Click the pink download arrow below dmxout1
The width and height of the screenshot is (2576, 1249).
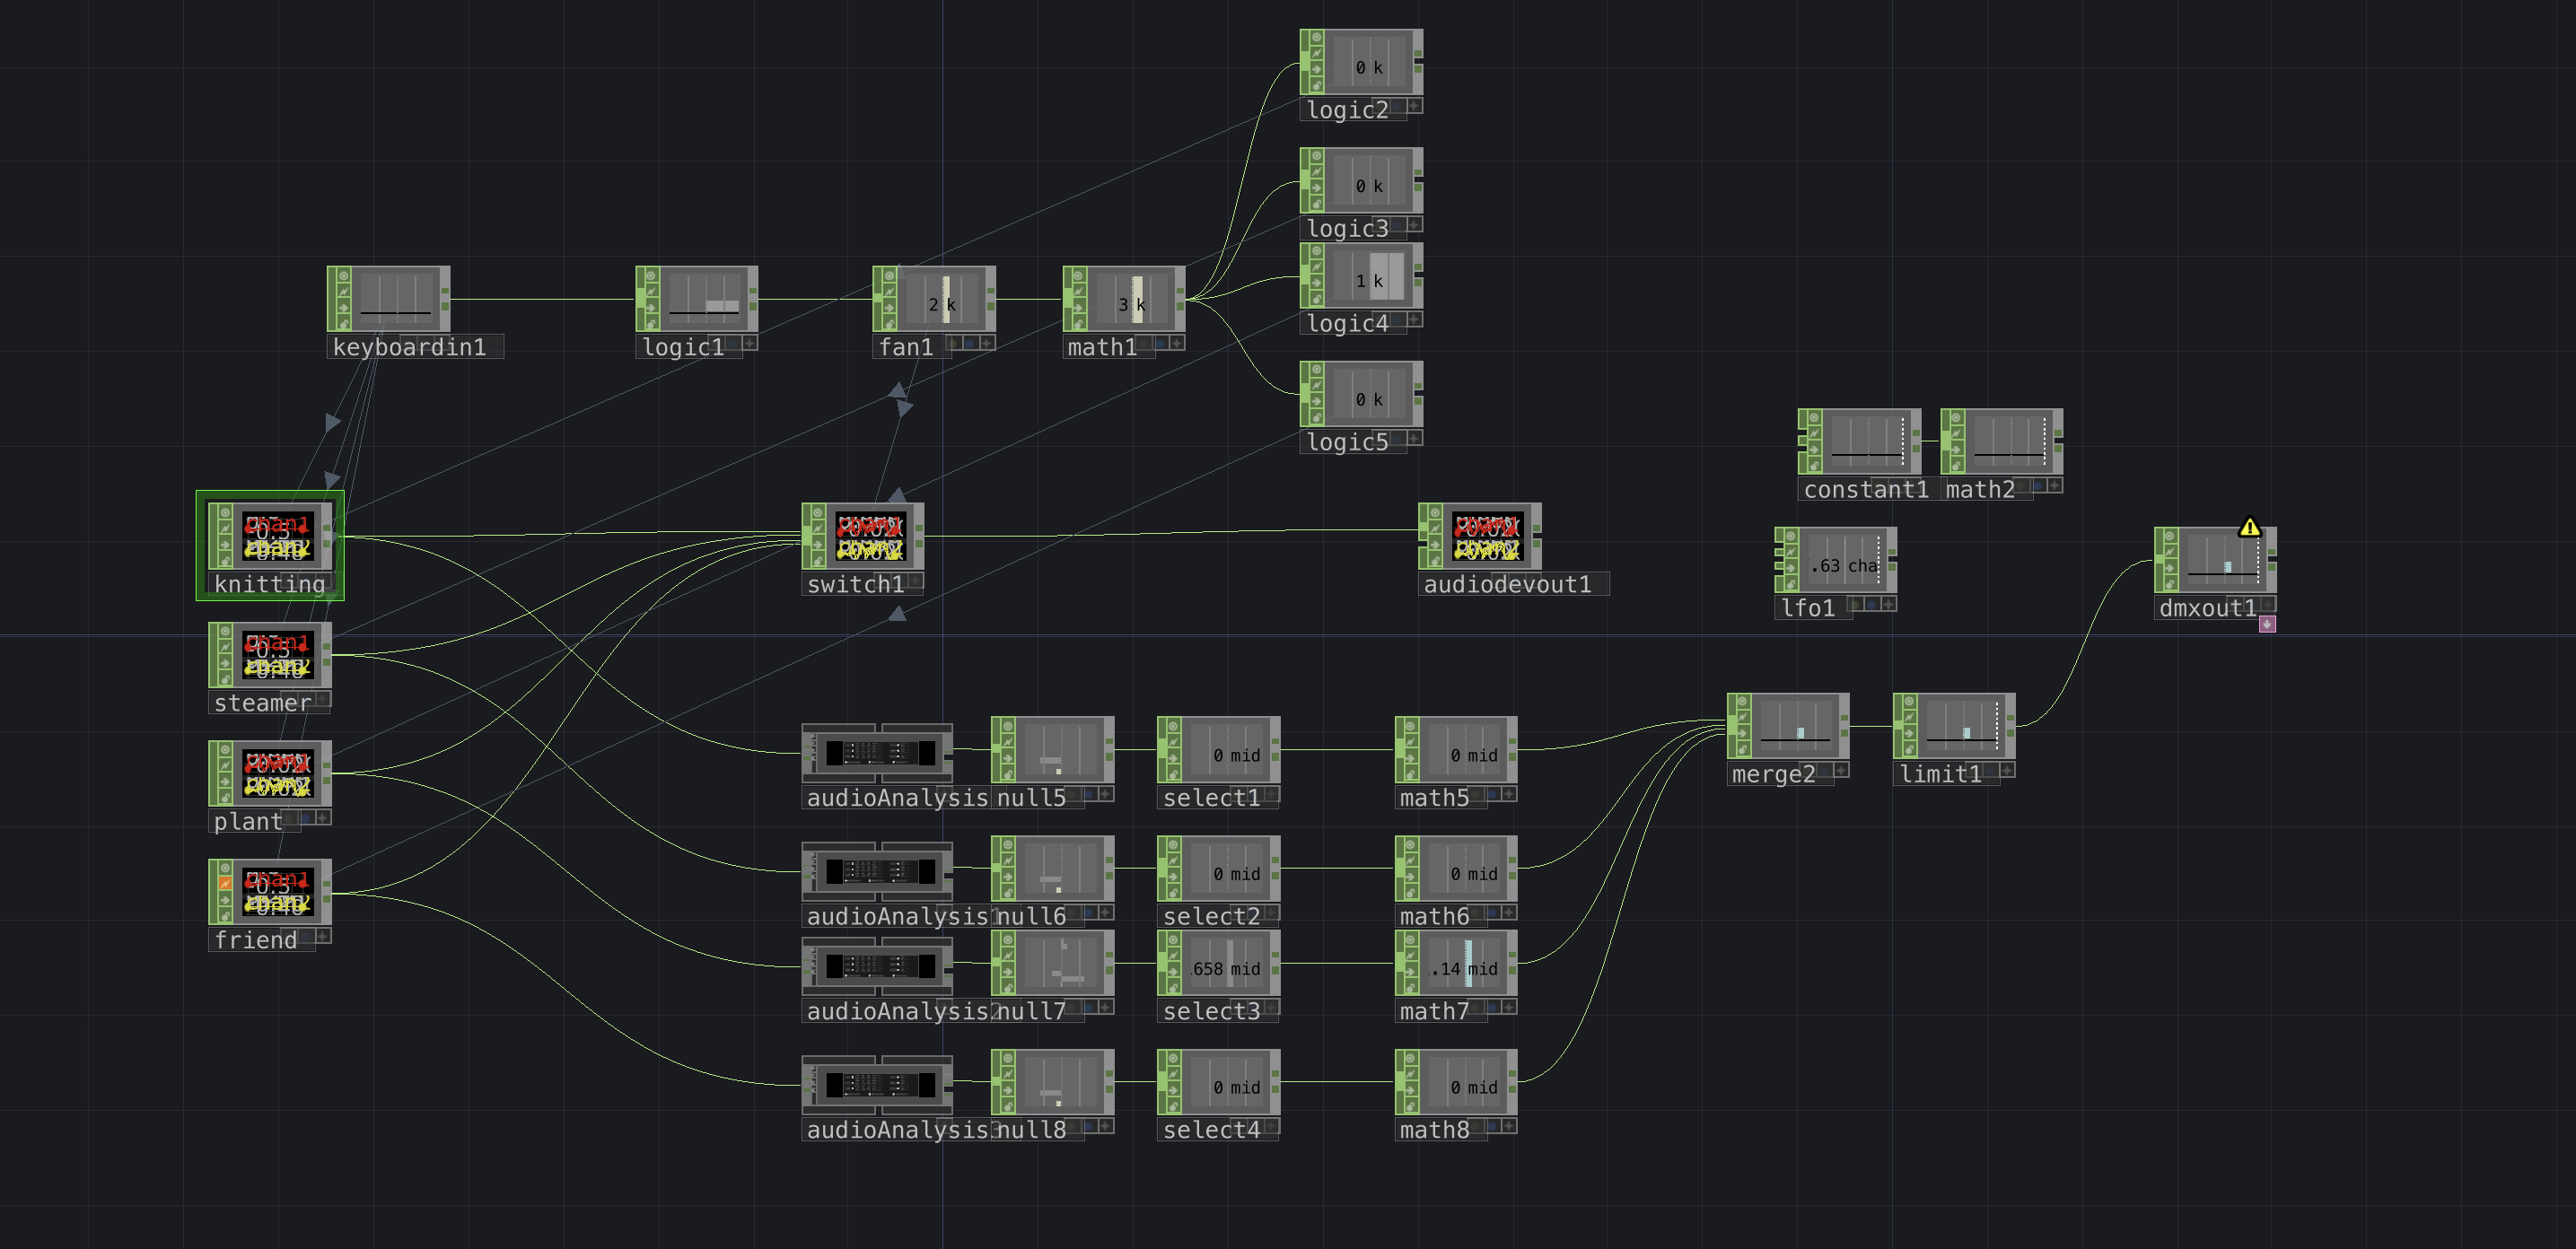[x=2267, y=624]
